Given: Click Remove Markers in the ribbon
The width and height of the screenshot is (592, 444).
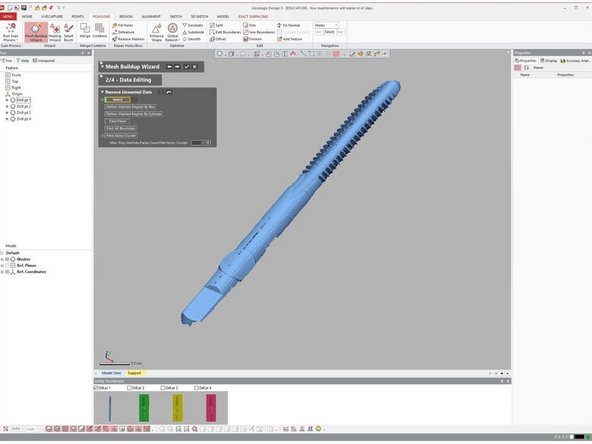Looking at the screenshot, I should click(x=128, y=39).
